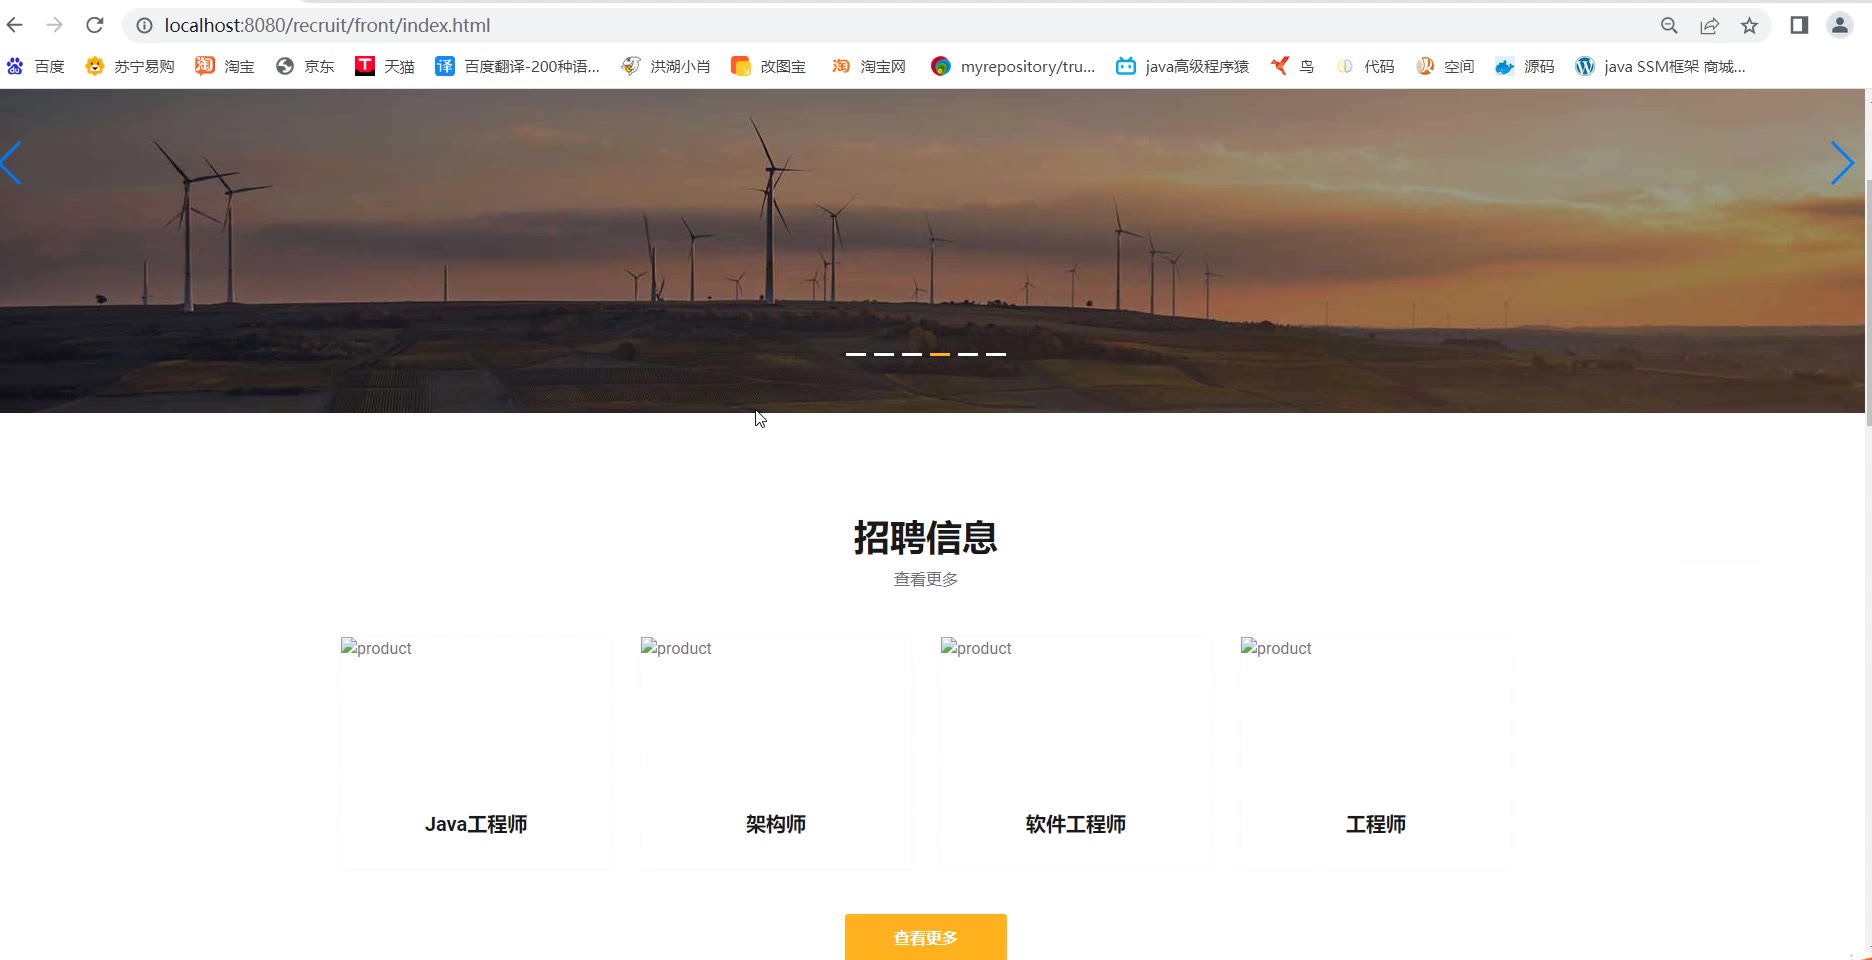Open the java高级程序猿 bookmark
1872x960 pixels.
pyautogui.click(x=1183, y=66)
